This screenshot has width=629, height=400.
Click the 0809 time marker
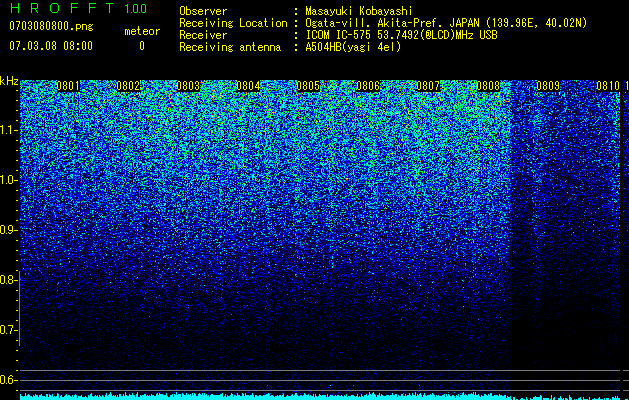[548, 86]
